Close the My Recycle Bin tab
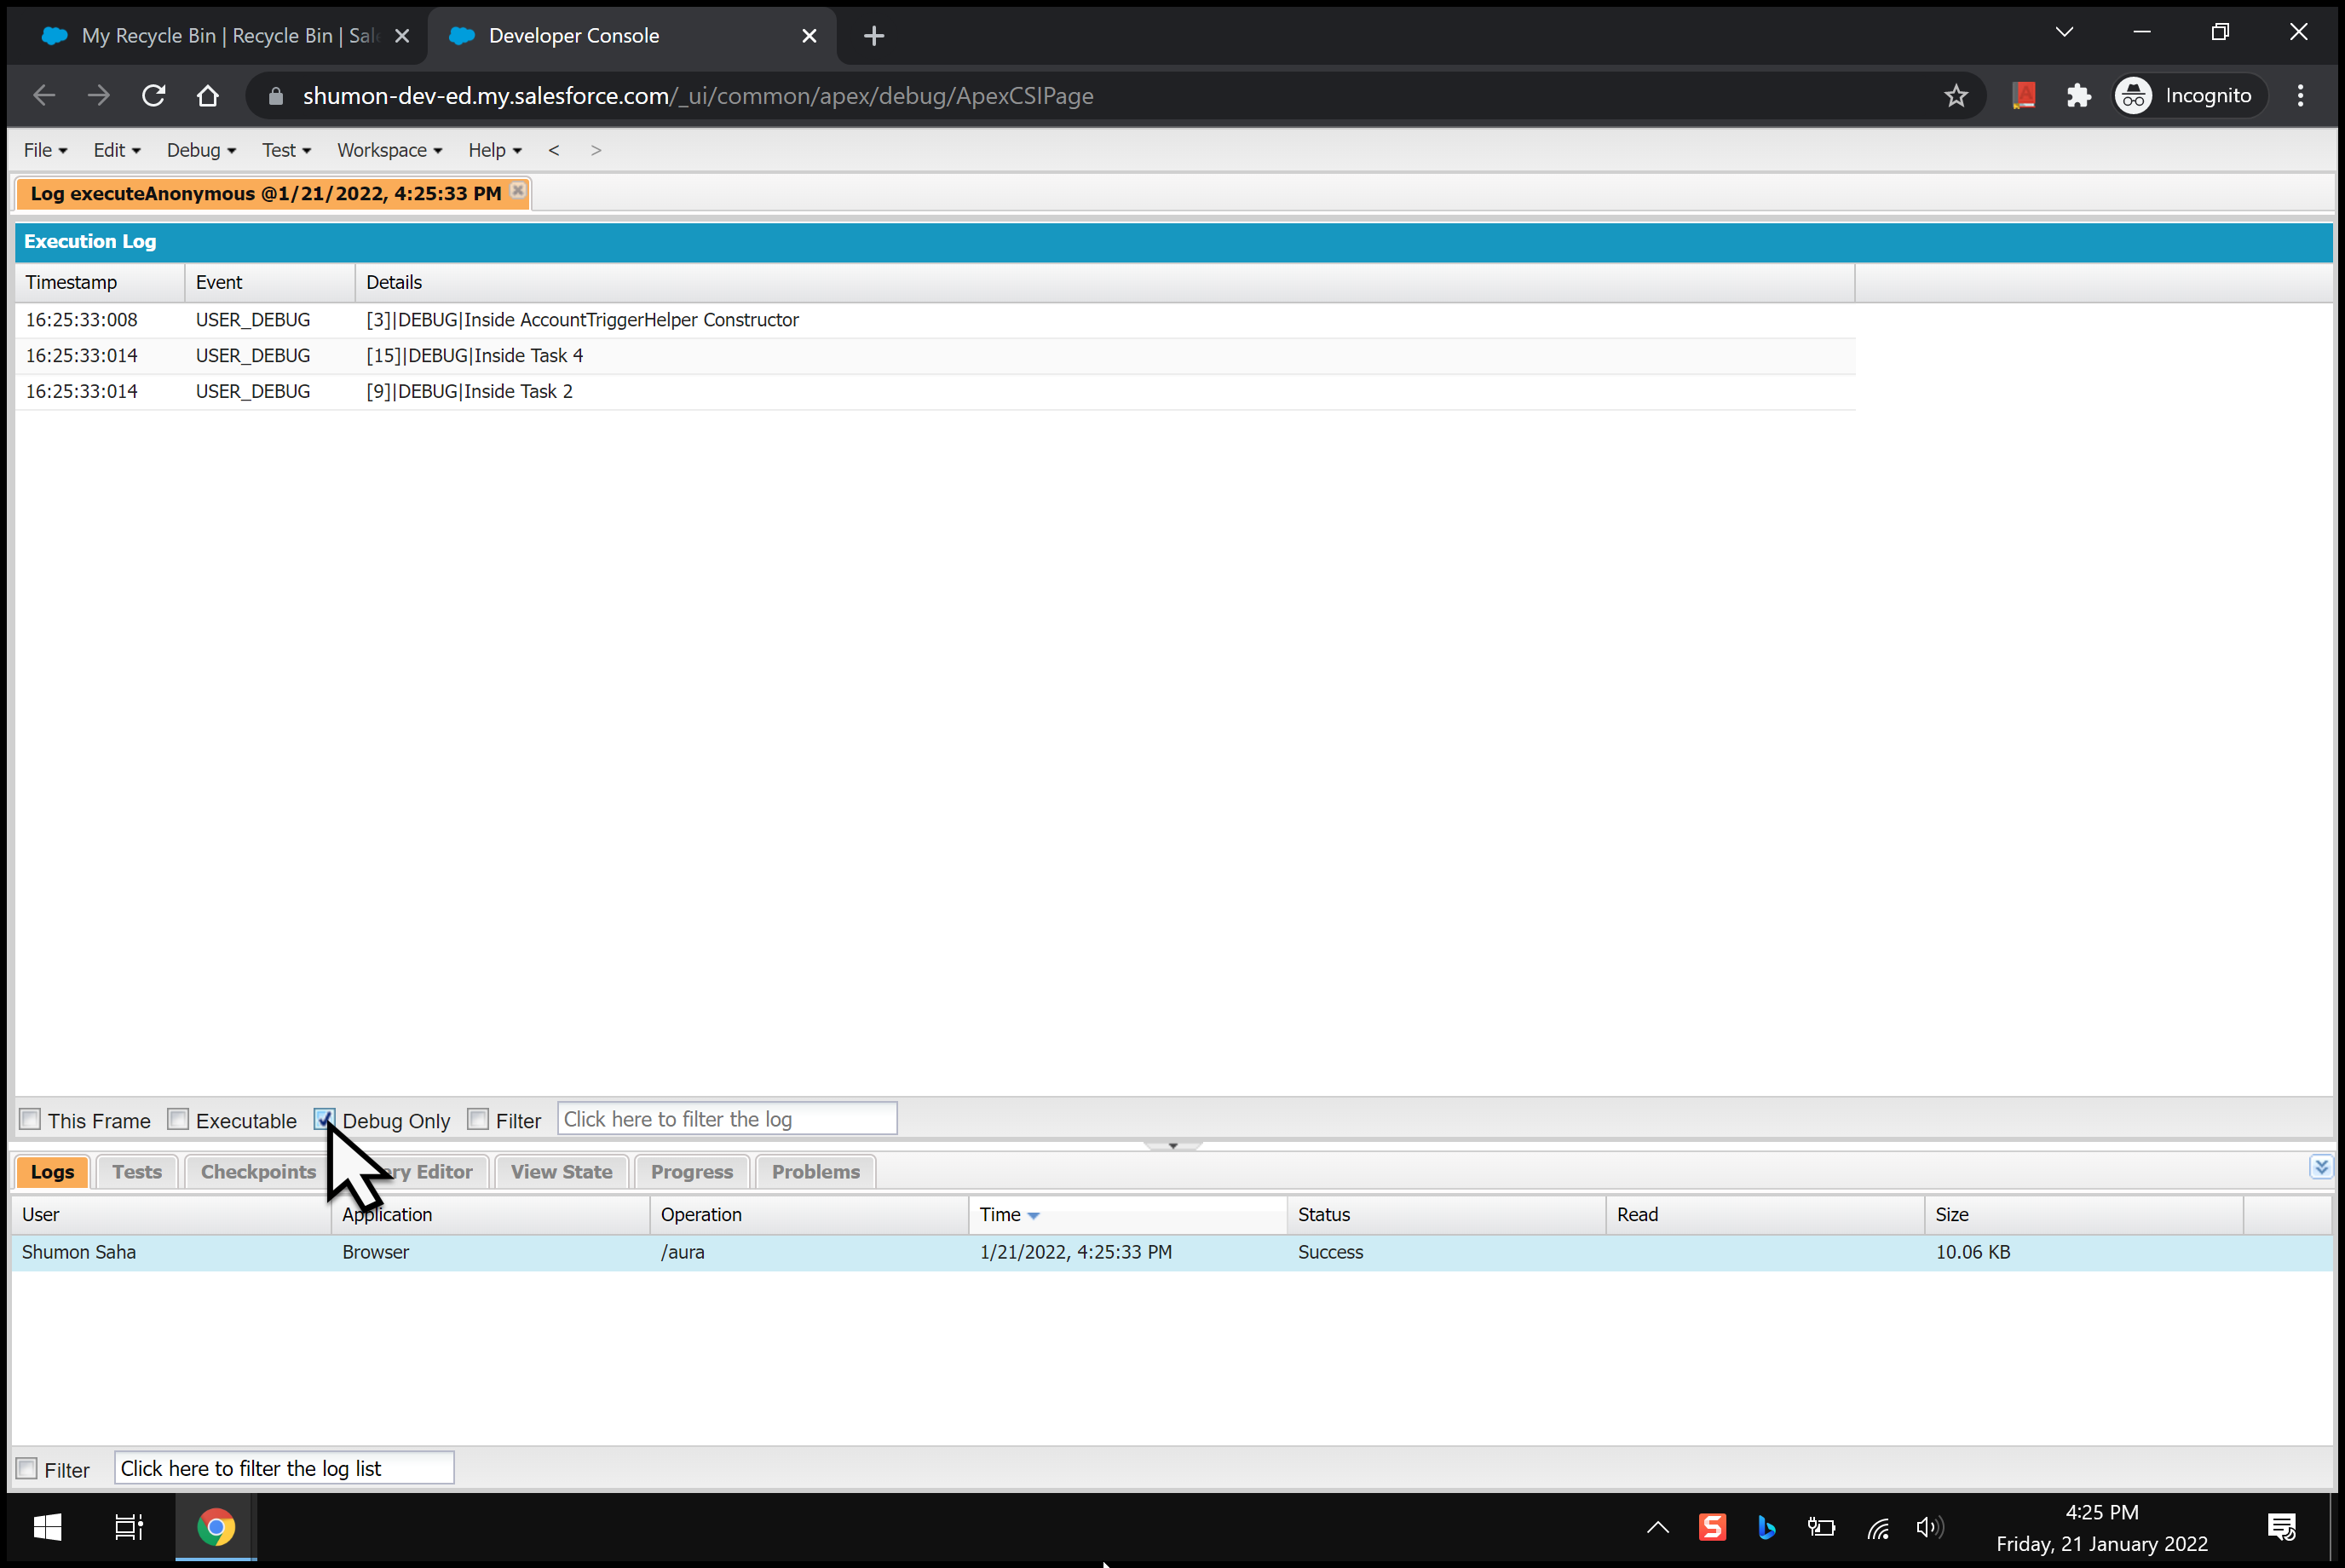This screenshot has width=2345, height=1568. [x=402, y=36]
